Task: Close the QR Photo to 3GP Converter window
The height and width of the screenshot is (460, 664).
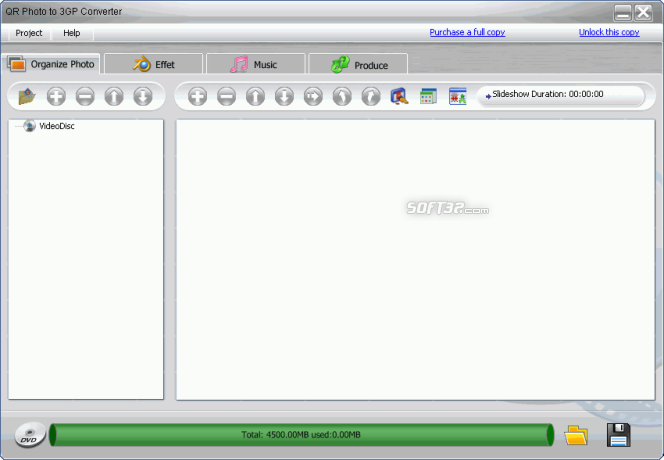Action: pyautogui.click(x=643, y=12)
